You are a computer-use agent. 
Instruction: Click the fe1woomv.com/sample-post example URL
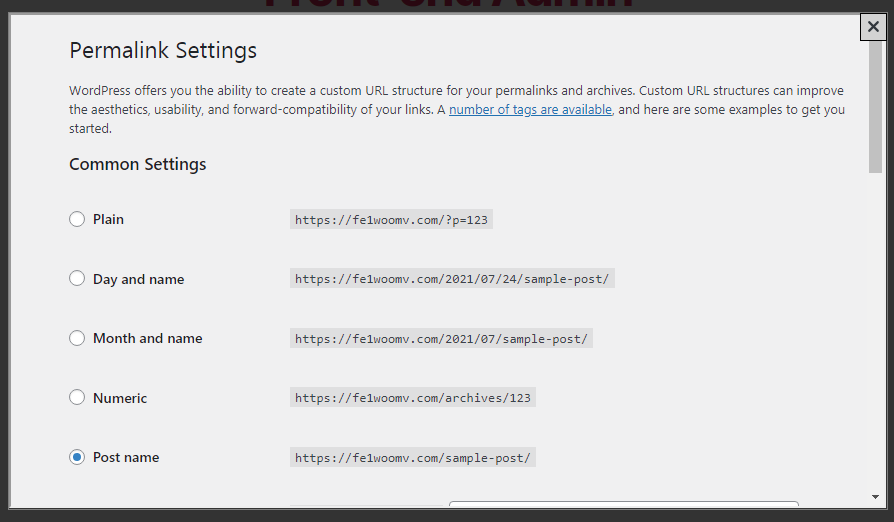point(413,457)
